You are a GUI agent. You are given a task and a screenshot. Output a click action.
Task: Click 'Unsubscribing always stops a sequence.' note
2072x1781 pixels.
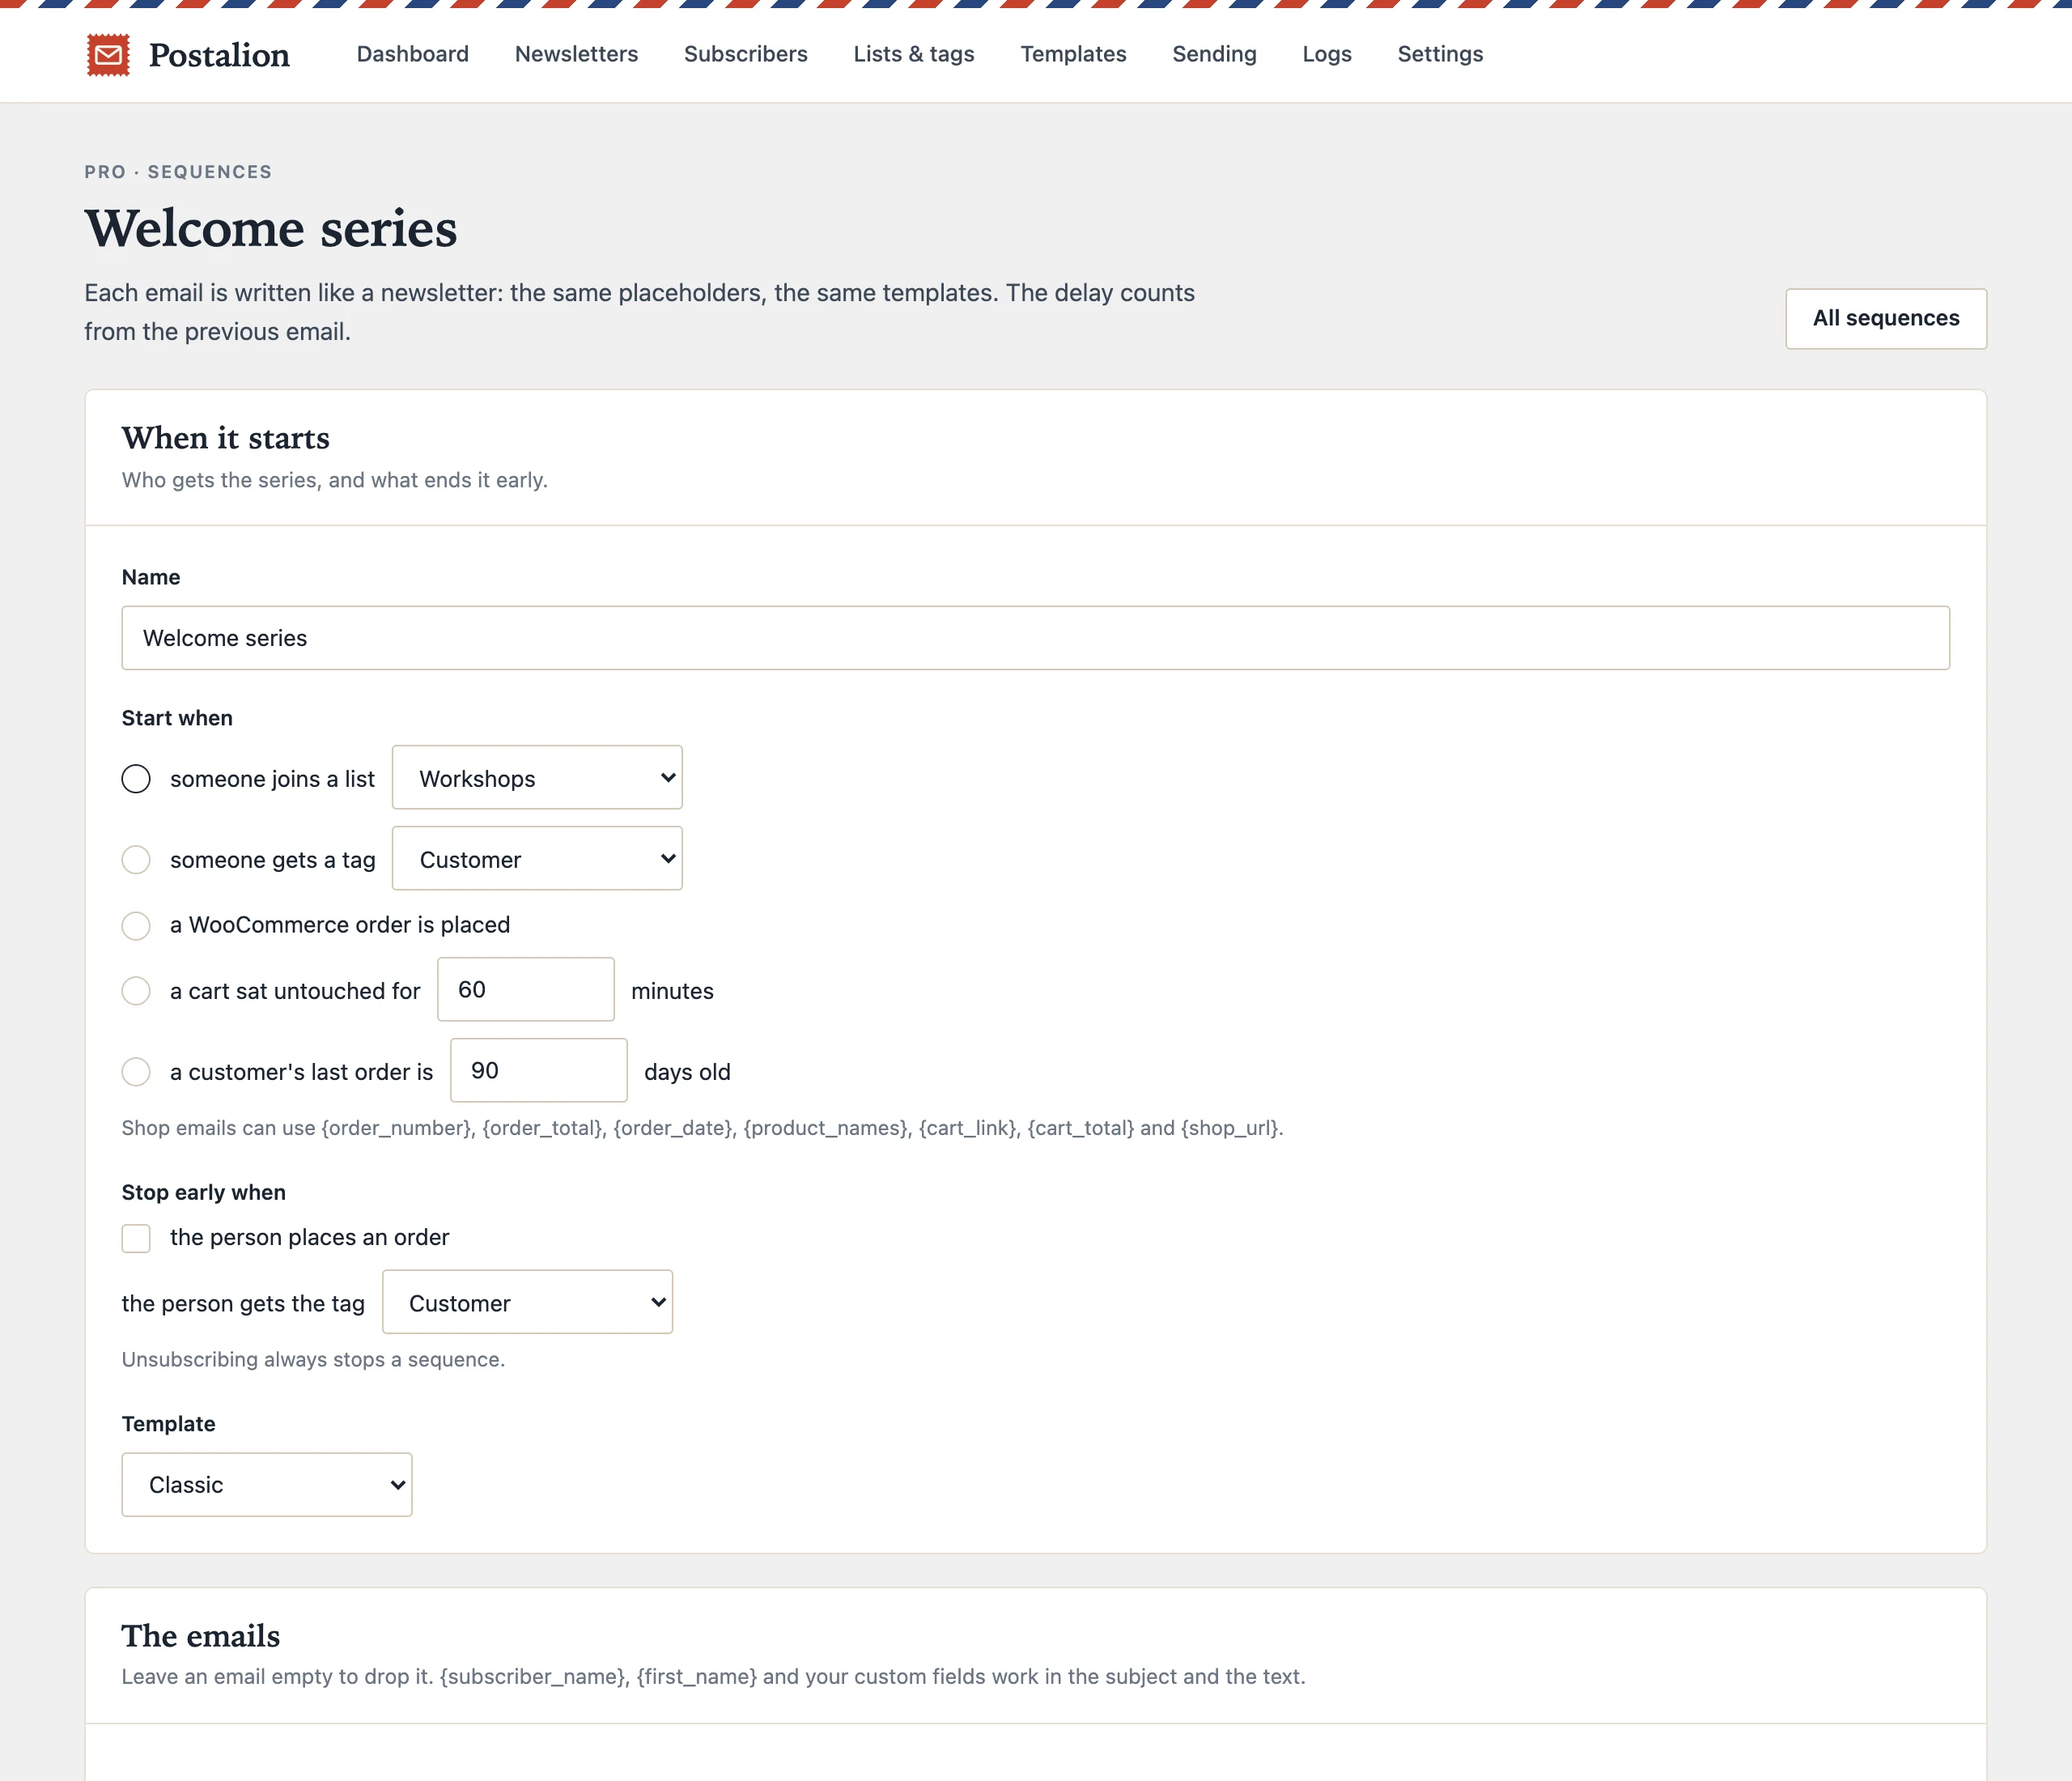pos(313,1360)
